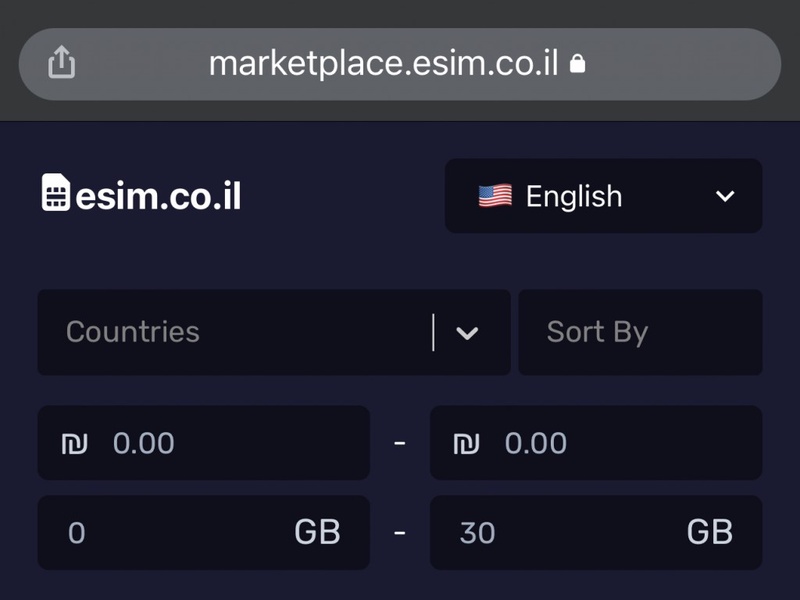
Task: Click the shekel symbol in minimum price box
Action: tap(74, 443)
